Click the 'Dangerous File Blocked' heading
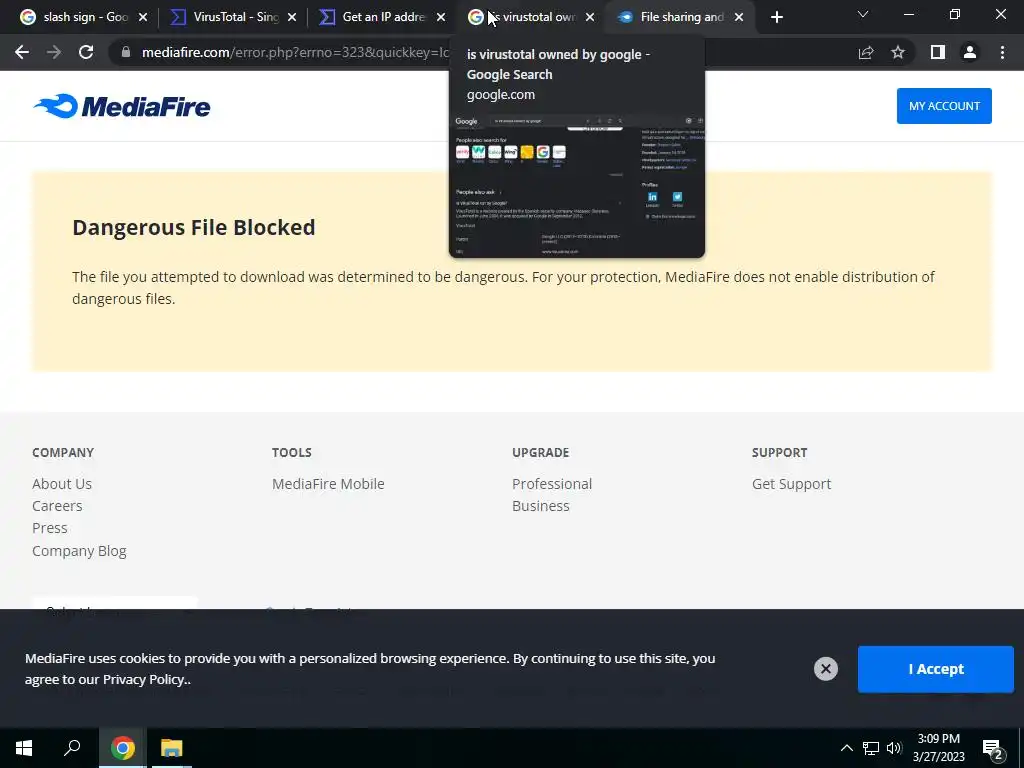Screen dimensions: 1024x768 click(x=193, y=227)
